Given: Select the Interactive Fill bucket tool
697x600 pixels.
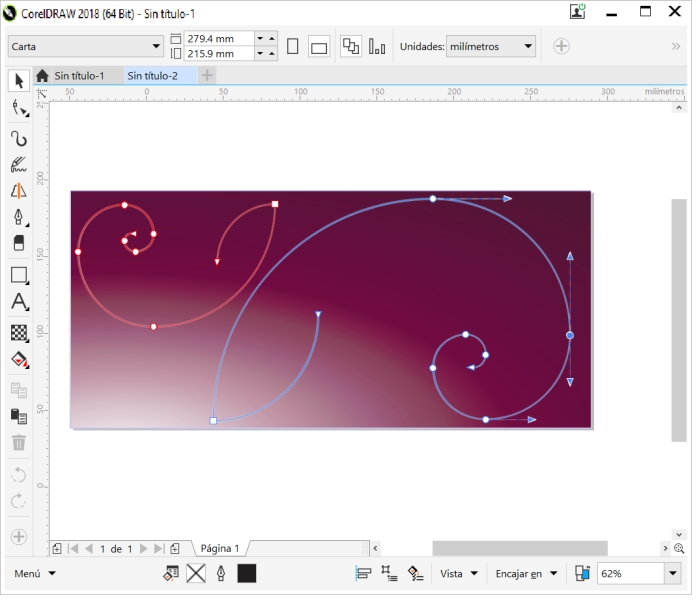Looking at the screenshot, I should tap(18, 360).
